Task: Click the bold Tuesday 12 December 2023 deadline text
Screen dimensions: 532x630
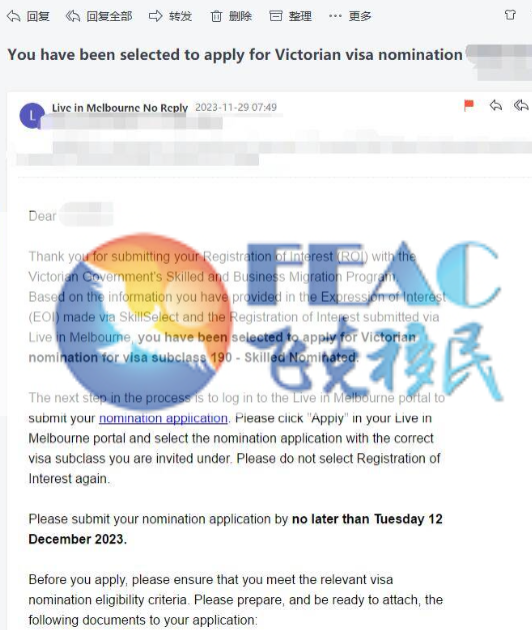Action: (235, 529)
